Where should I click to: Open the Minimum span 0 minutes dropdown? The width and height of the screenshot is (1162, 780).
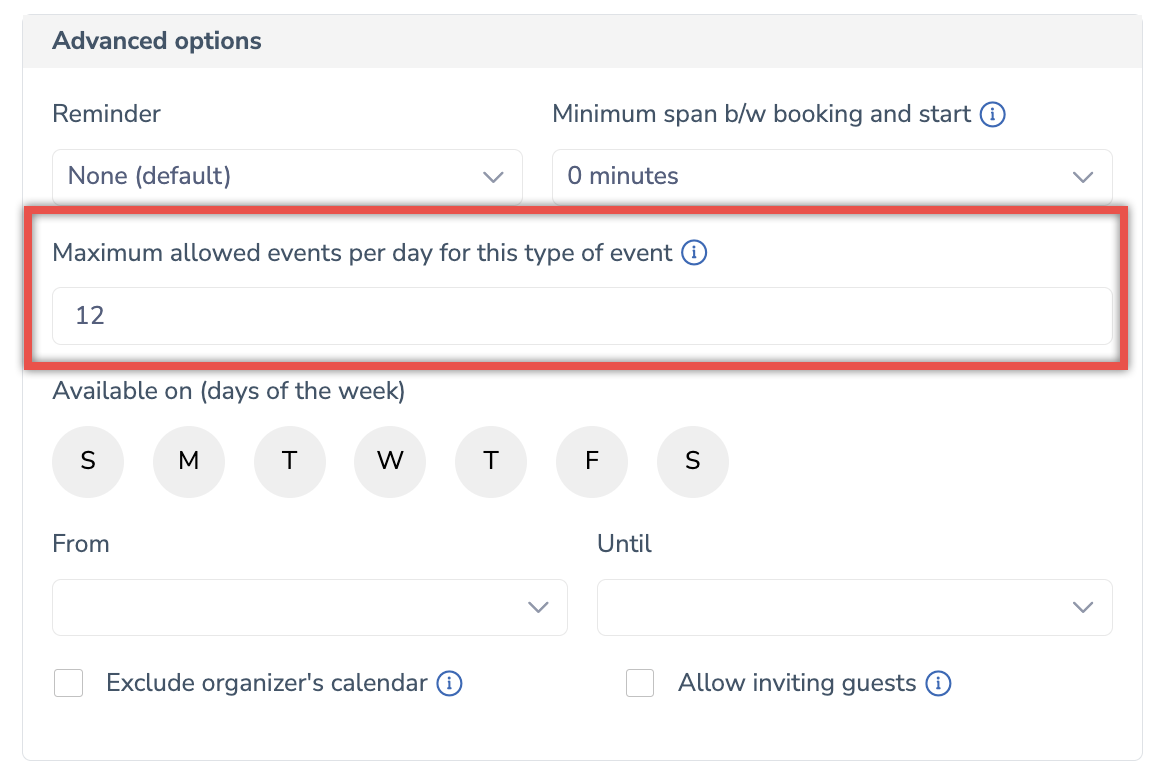coord(832,177)
